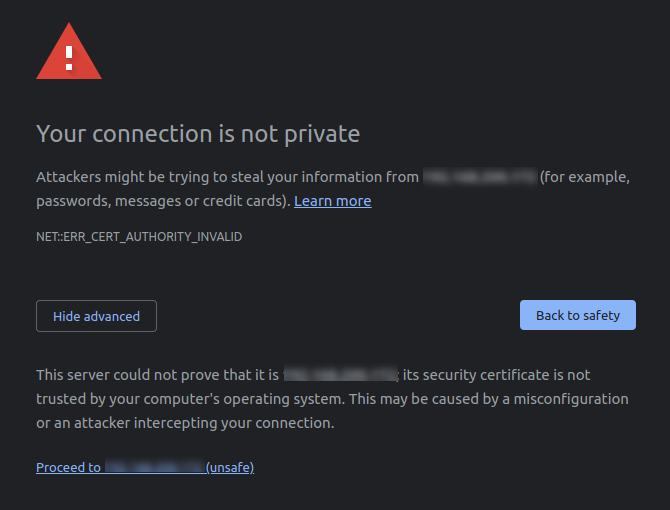
Task: Collapse details with the "Hide advanced" button
Action: (x=96, y=316)
